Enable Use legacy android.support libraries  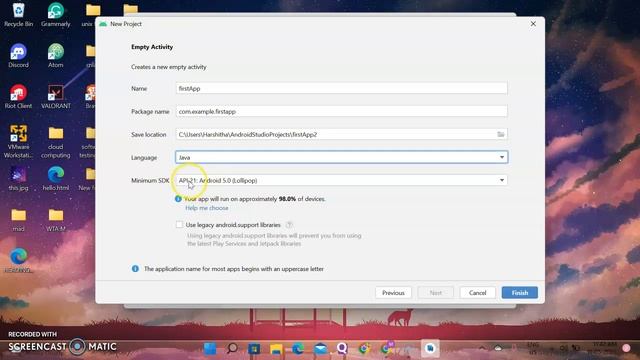tap(179, 224)
